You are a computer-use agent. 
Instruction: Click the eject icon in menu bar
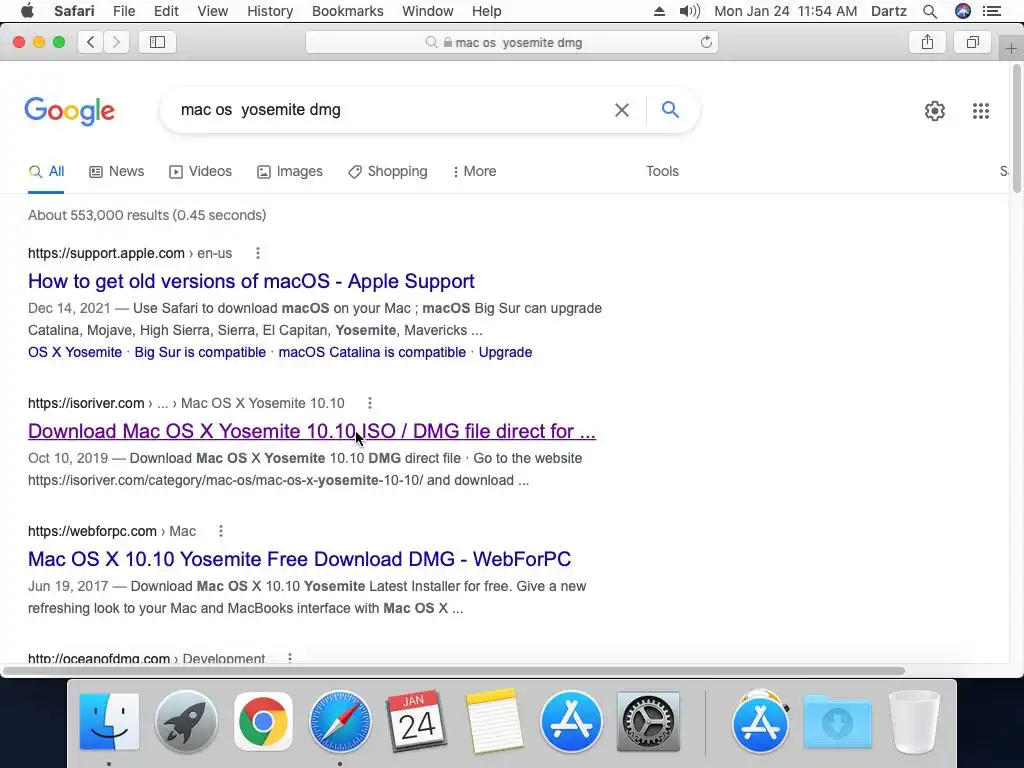[x=659, y=11]
